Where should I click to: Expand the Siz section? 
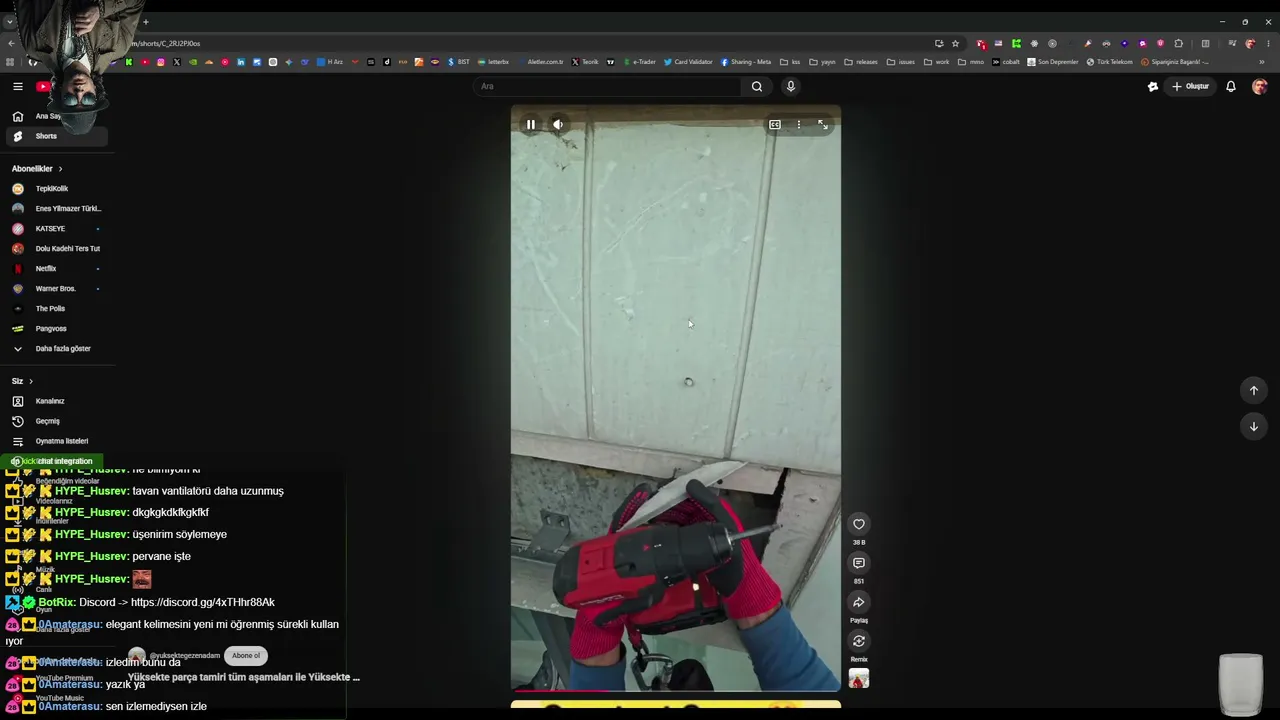[22, 381]
